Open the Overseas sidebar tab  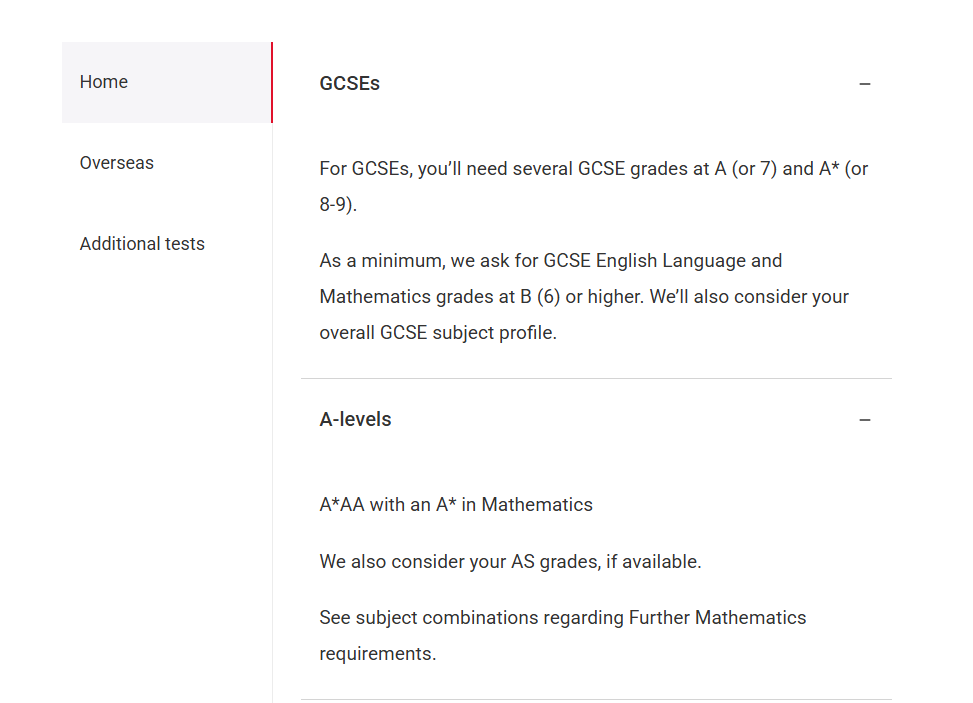click(x=166, y=163)
